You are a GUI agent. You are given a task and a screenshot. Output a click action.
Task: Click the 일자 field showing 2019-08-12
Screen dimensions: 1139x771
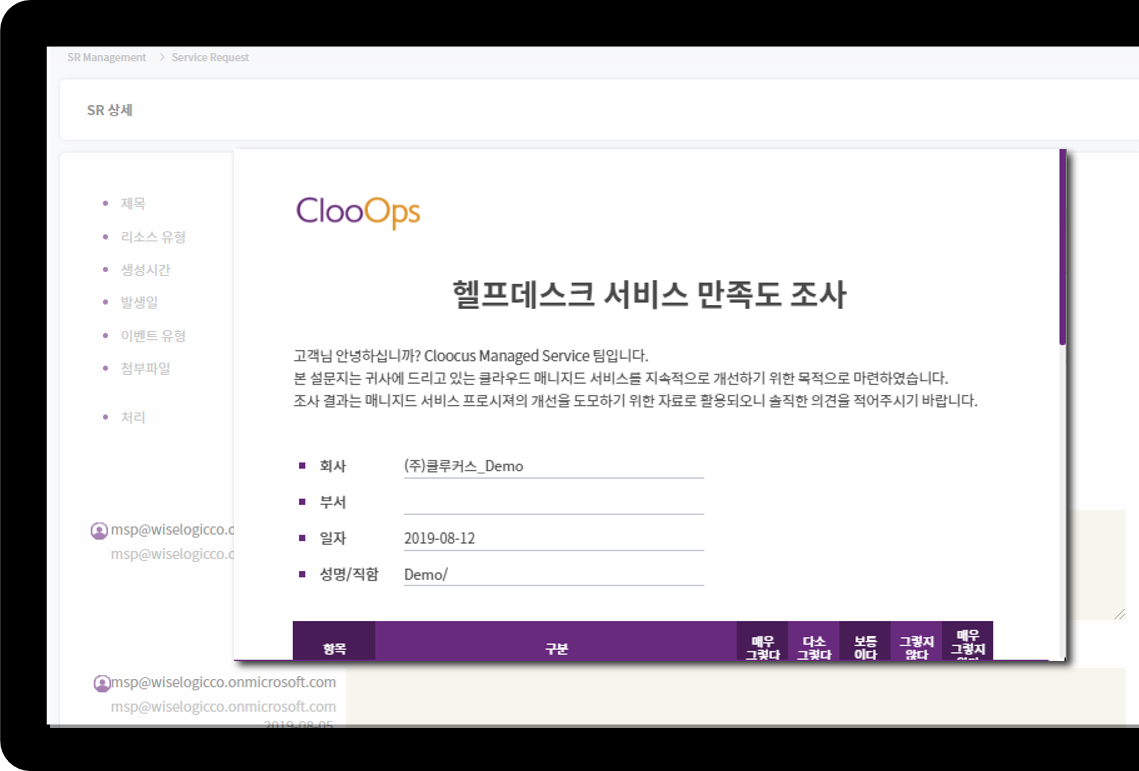click(x=554, y=538)
